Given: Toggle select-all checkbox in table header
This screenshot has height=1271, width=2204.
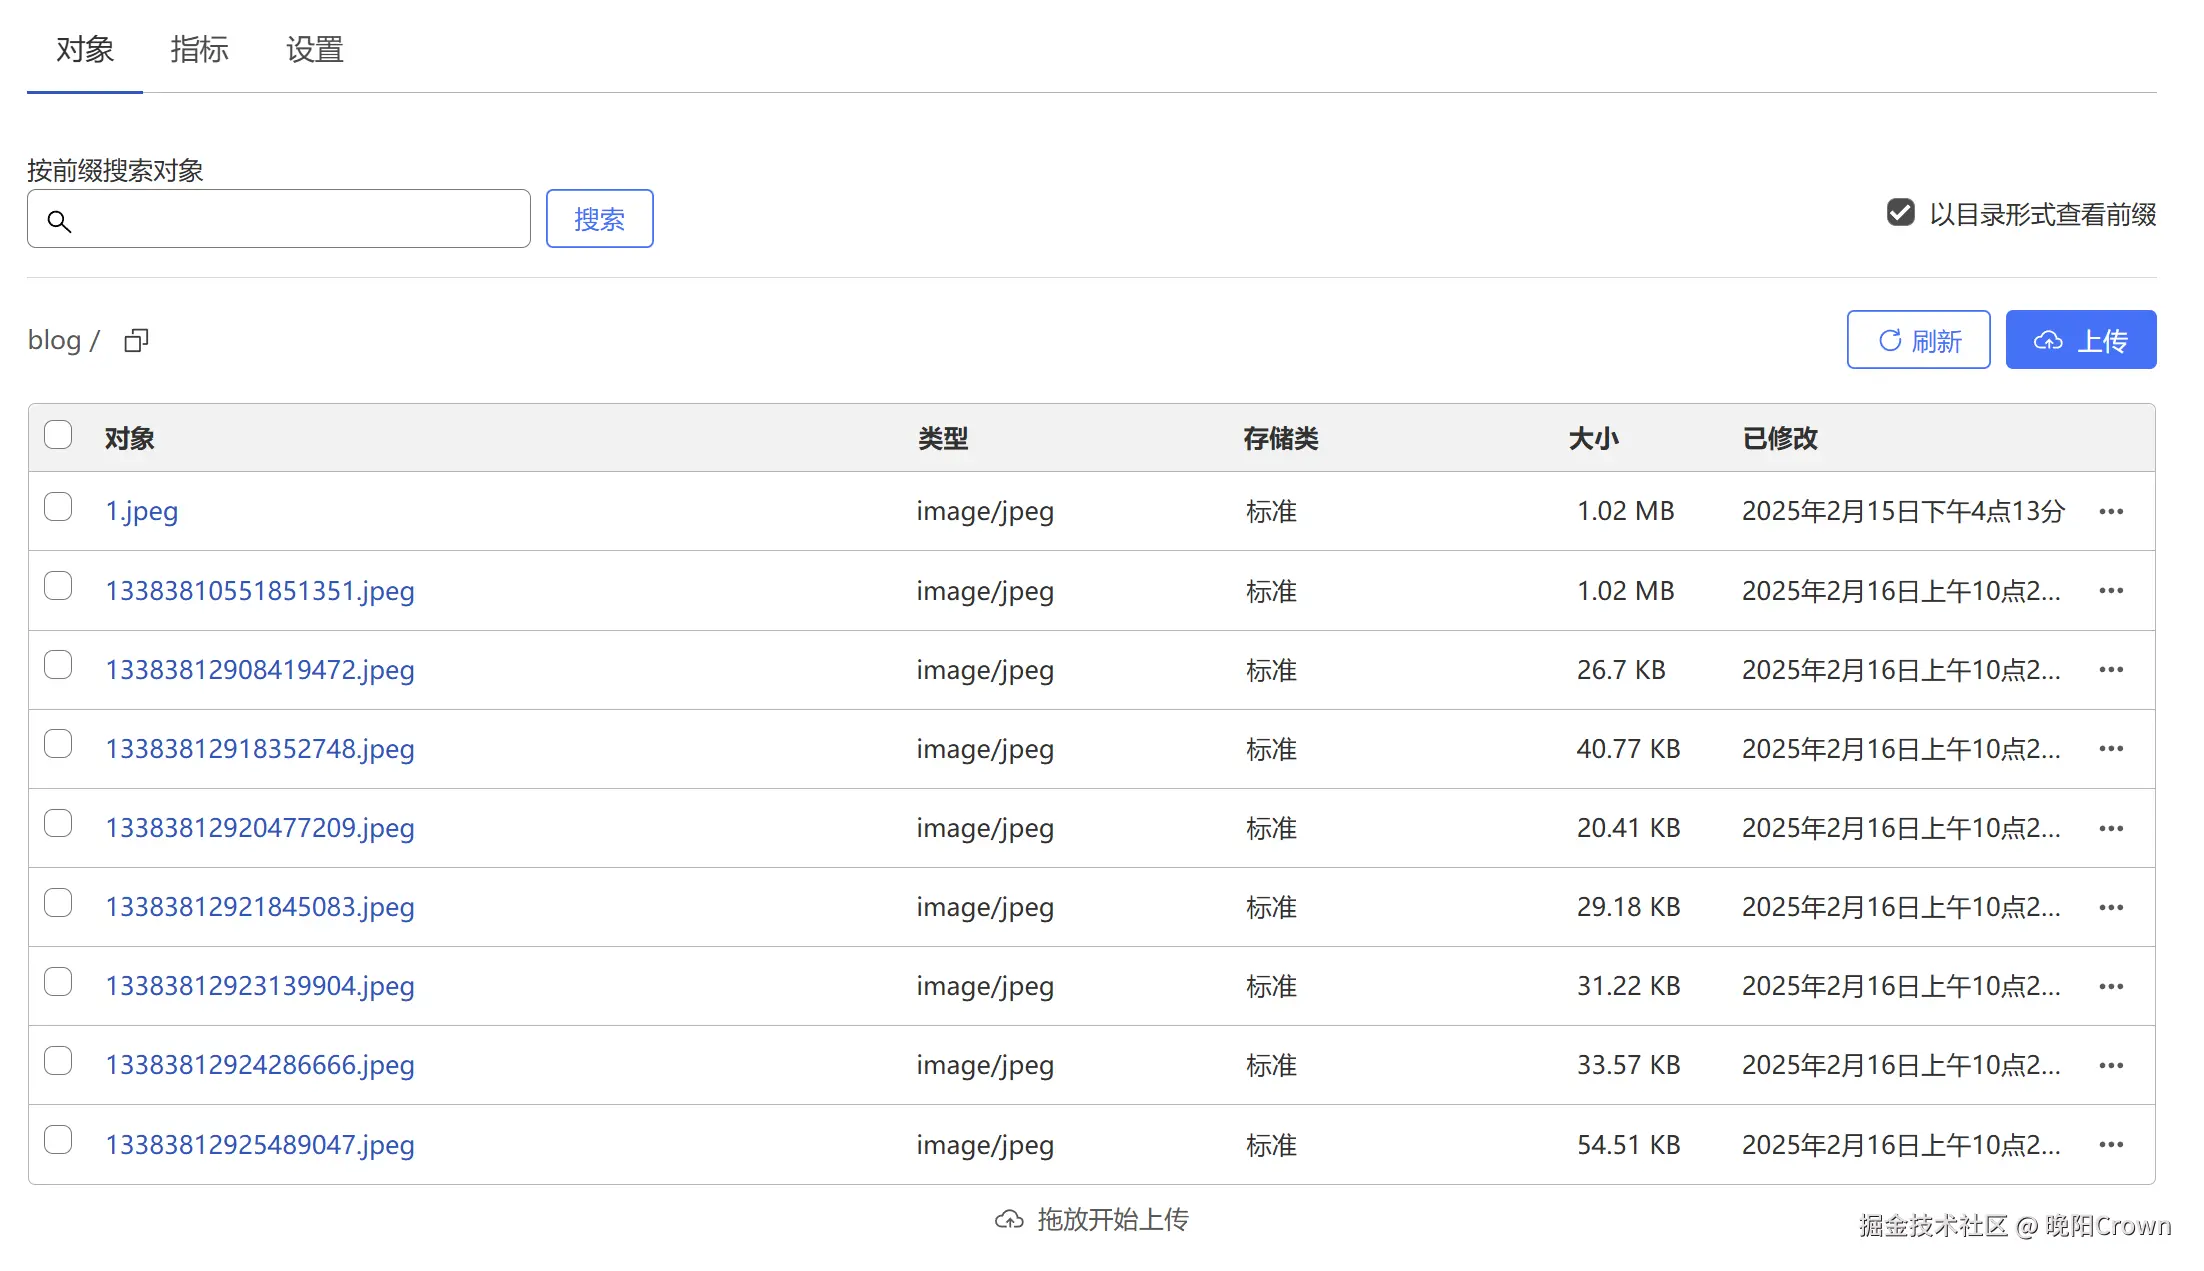Looking at the screenshot, I should click(58, 435).
